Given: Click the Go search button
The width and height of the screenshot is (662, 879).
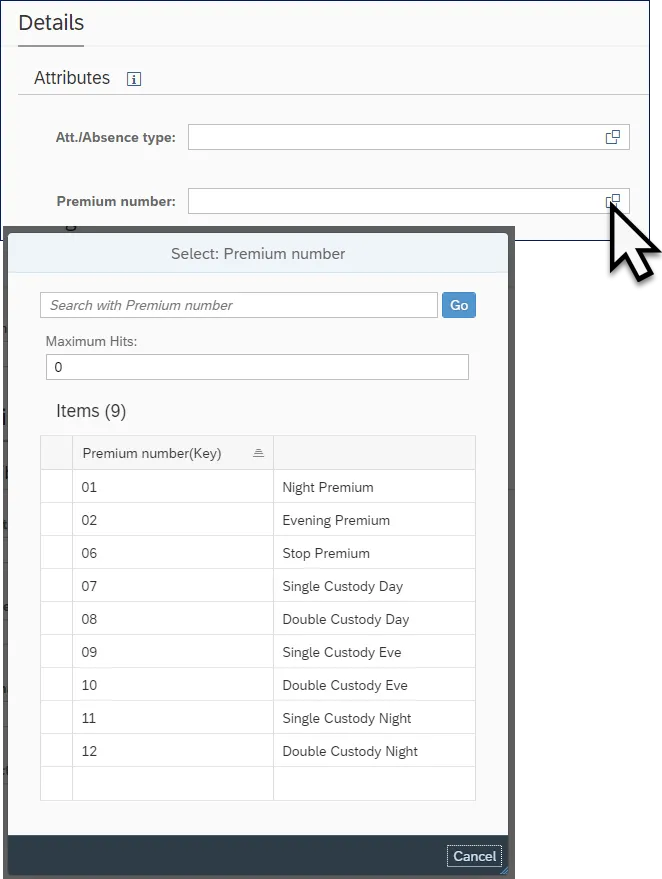Looking at the screenshot, I should click(459, 305).
